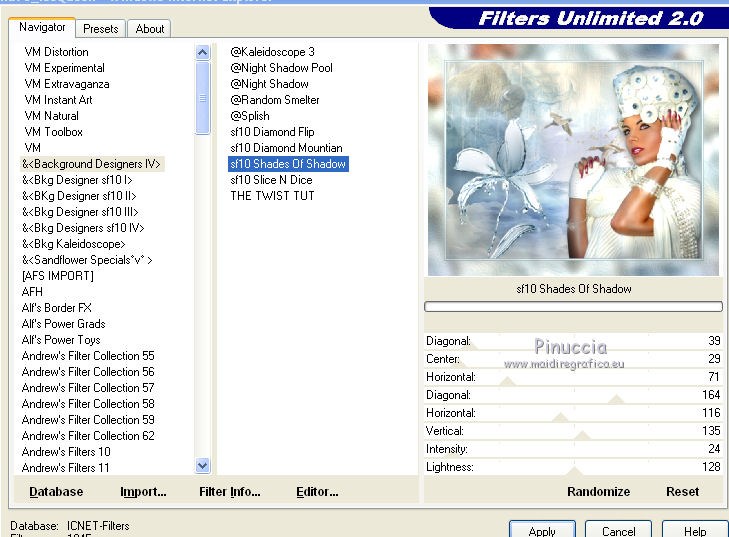Select &<Background Designers IV> category
Screen dimensions: 729x537
[x=92, y=164]
